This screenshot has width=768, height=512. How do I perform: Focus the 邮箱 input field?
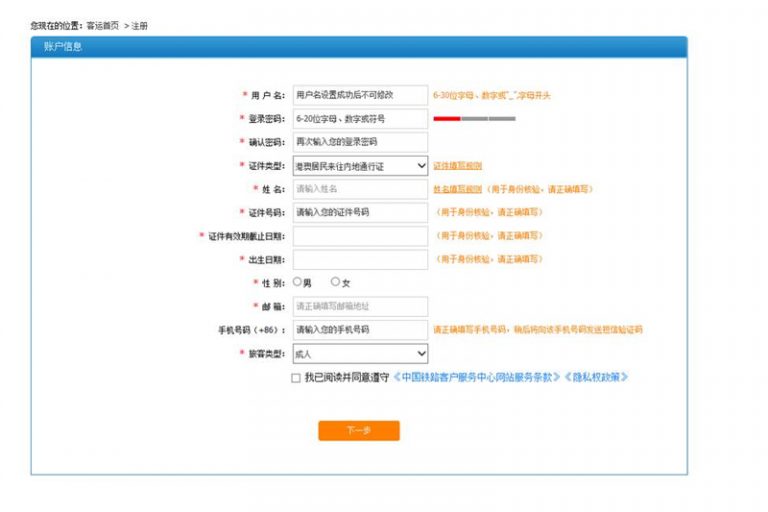(x=360, y=306)
